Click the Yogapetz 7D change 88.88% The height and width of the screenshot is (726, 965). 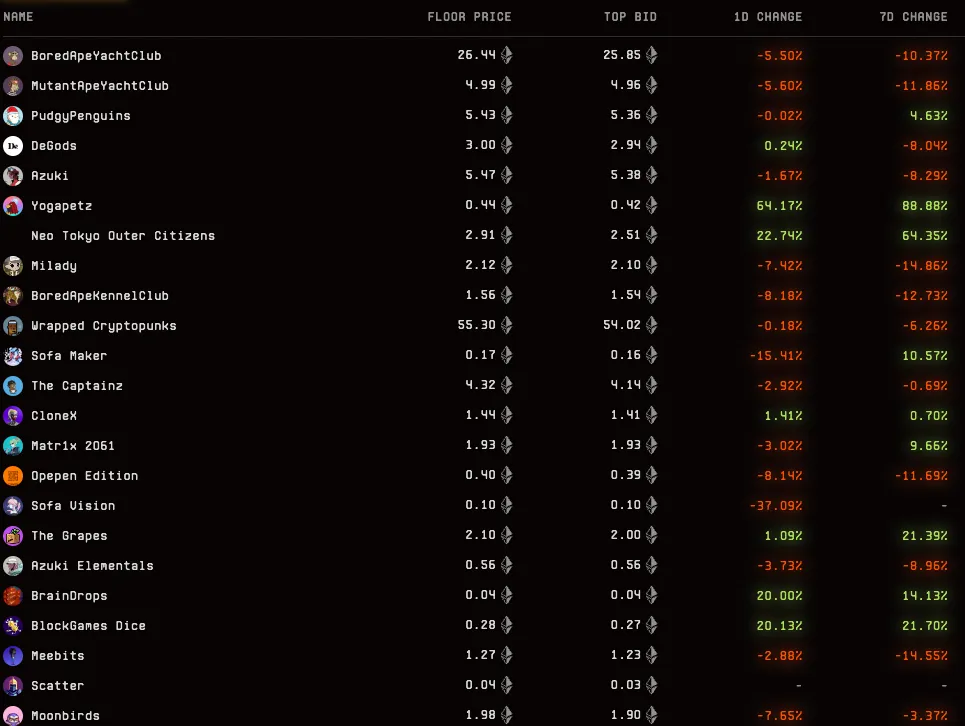pyautogui.click(x=924, y=205)
